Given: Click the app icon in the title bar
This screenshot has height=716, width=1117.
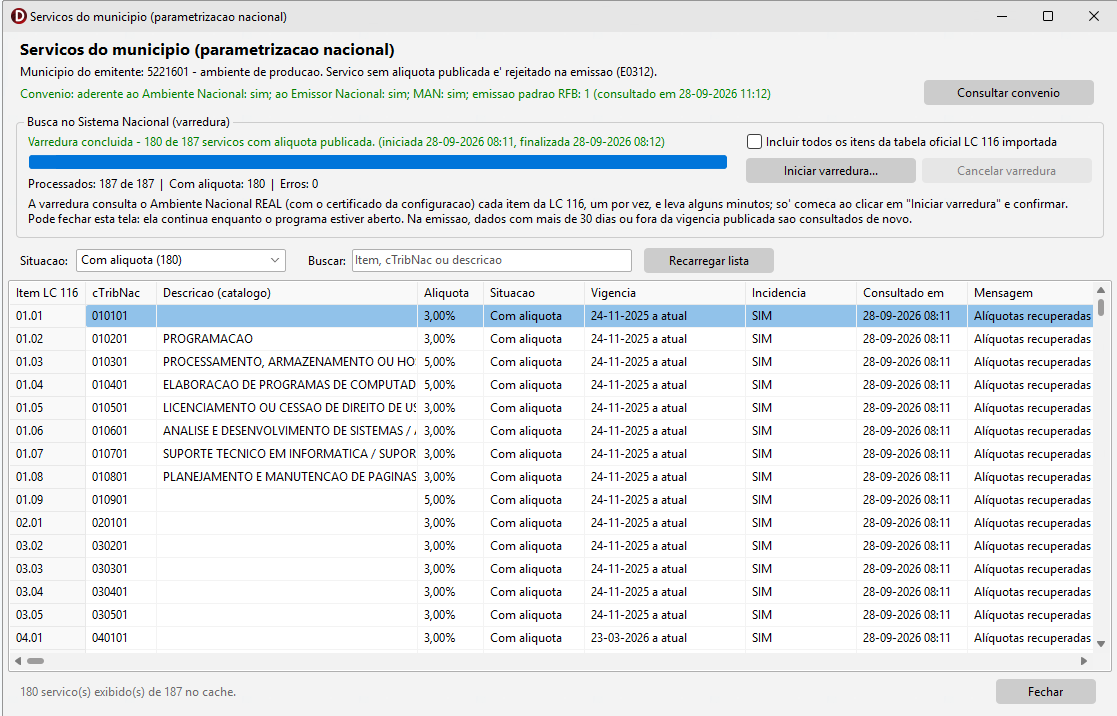Looking at the screenshot, I should [18, 16].
